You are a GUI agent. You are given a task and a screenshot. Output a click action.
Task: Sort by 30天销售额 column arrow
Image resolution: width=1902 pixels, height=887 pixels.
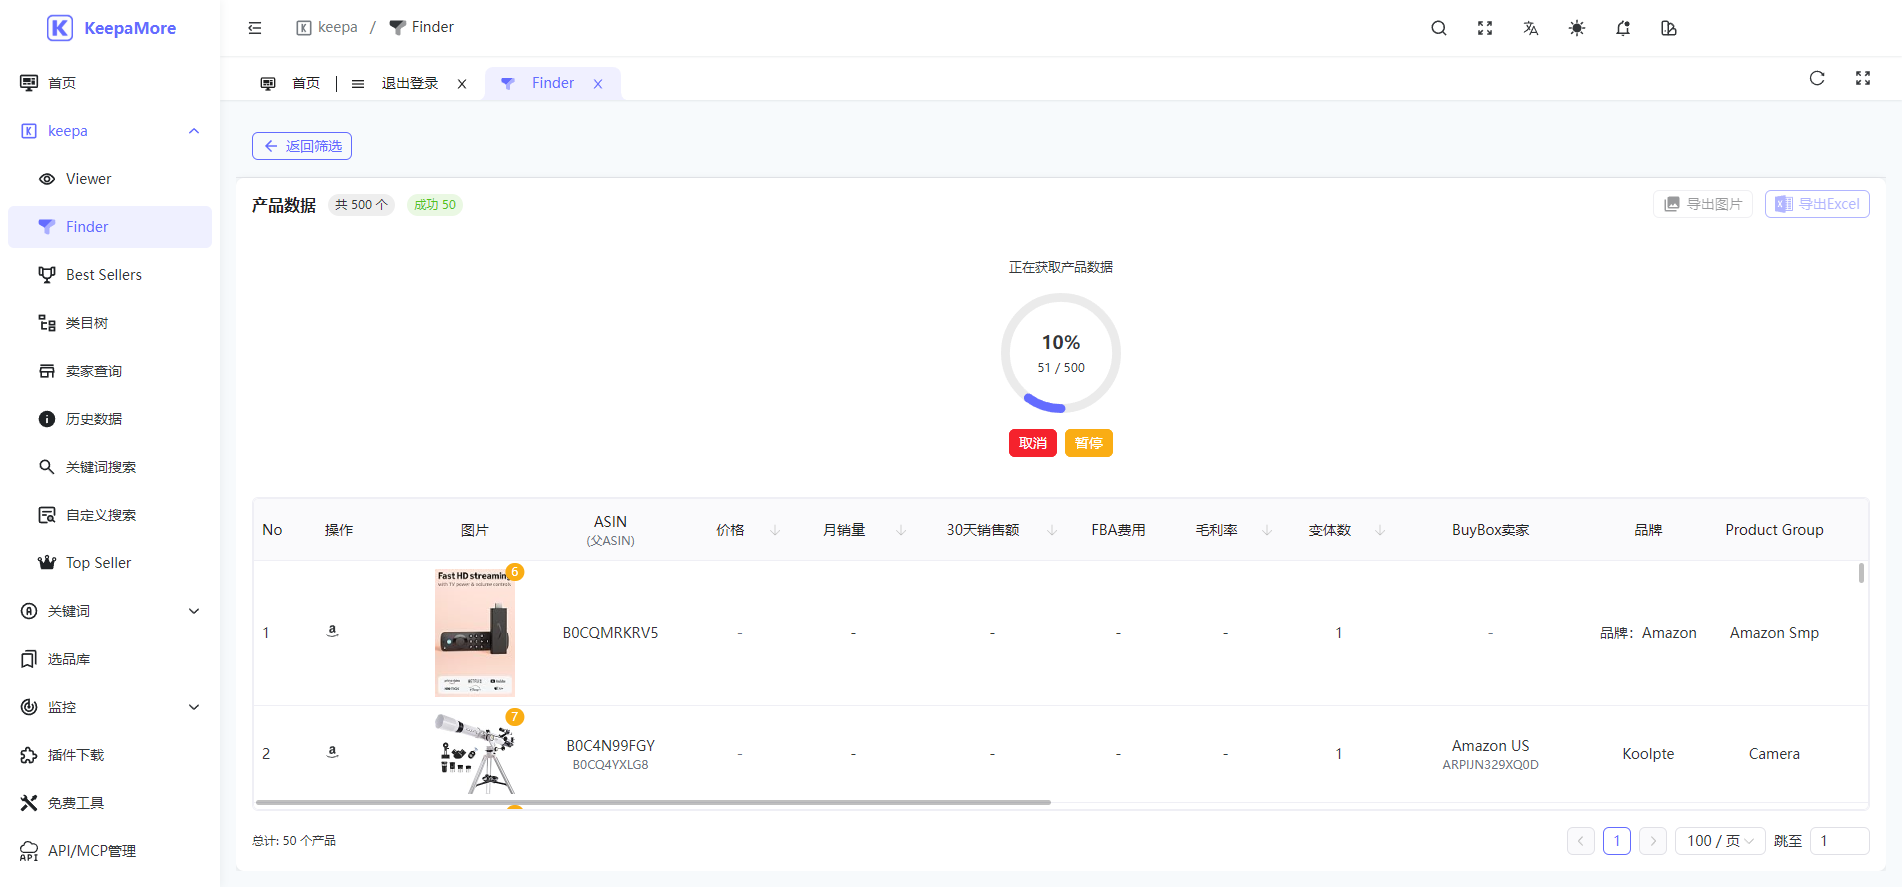1052,530
